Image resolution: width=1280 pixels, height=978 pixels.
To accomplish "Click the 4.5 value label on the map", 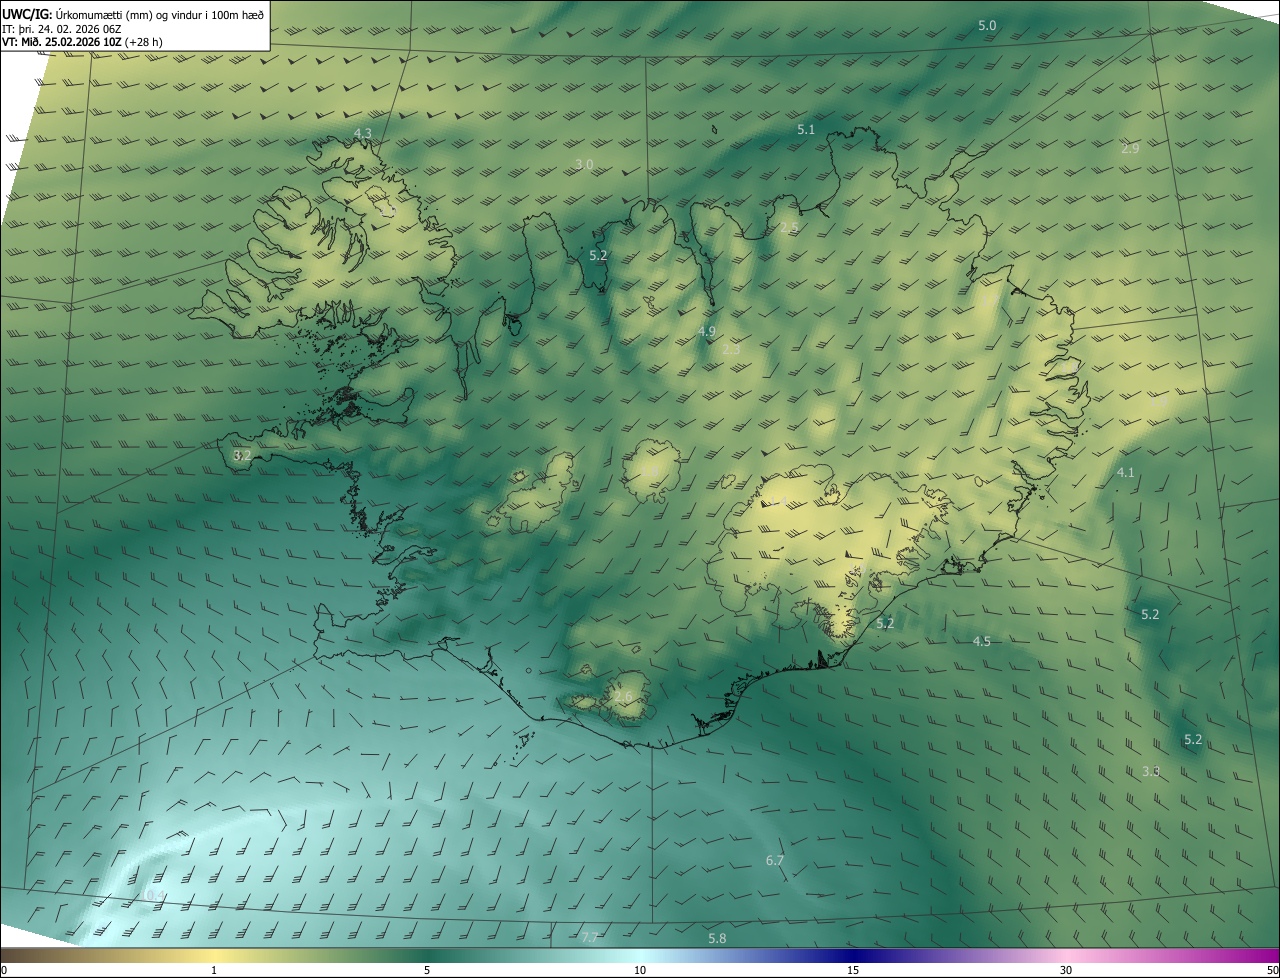I will click(982, 641).
